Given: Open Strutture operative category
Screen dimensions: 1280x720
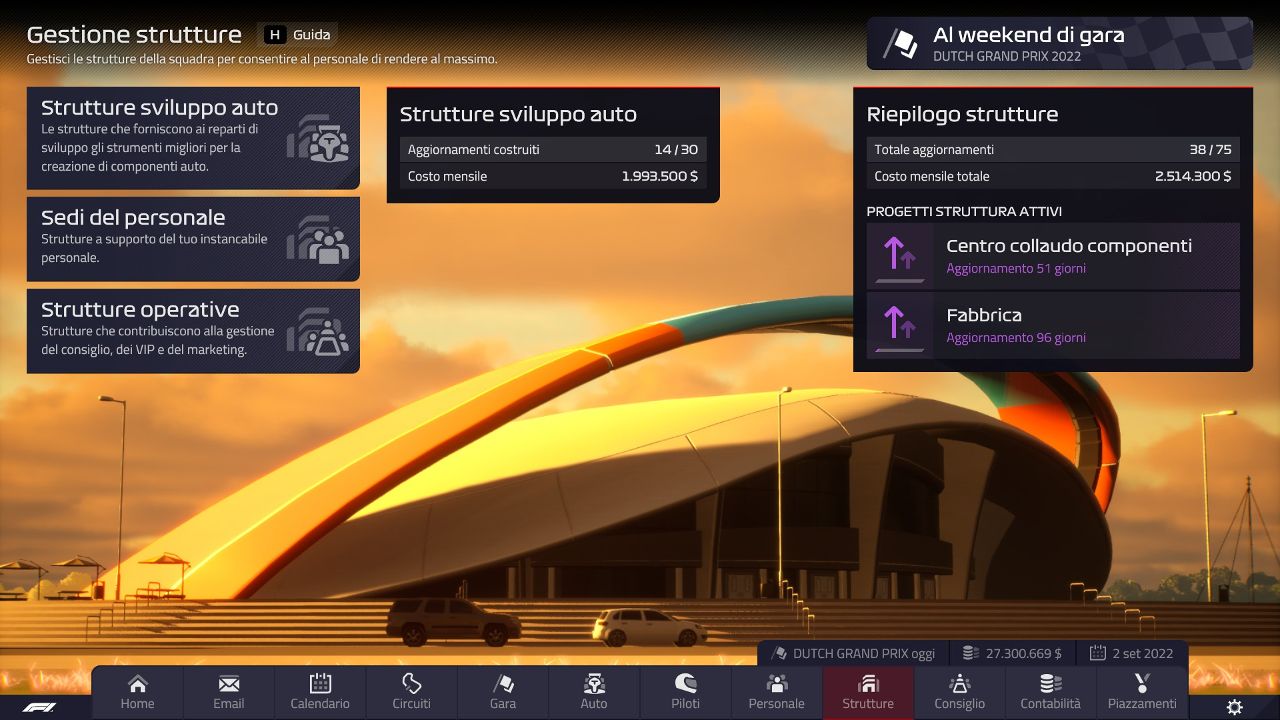Looking at the screenshot, I should click(193, 331).
